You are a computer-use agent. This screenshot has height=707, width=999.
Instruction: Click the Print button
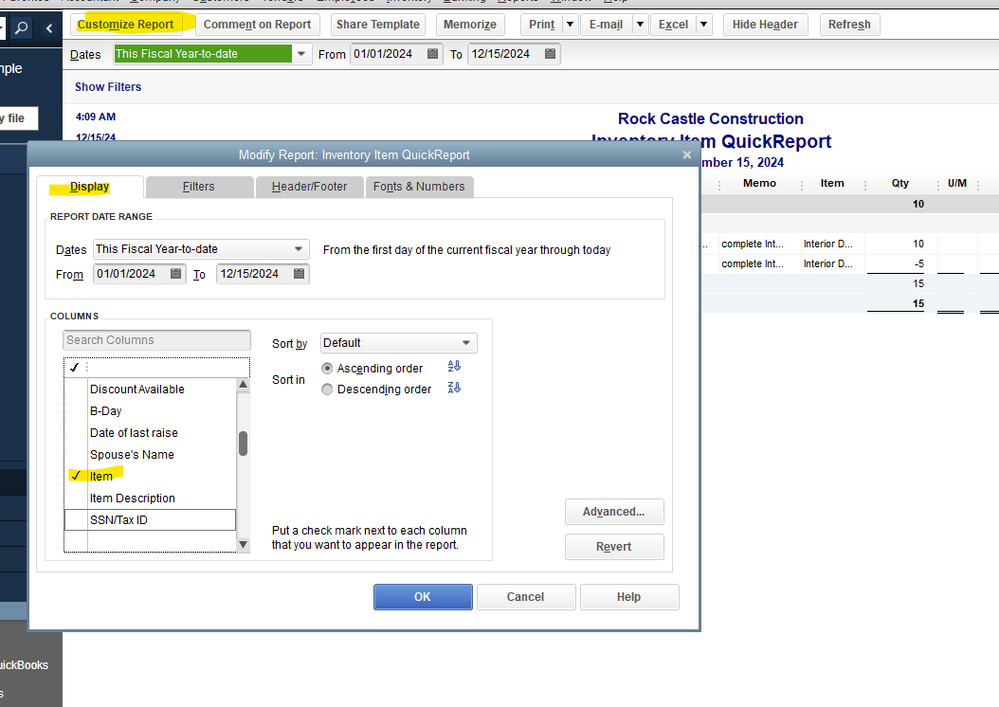click(x=542, y=25)
